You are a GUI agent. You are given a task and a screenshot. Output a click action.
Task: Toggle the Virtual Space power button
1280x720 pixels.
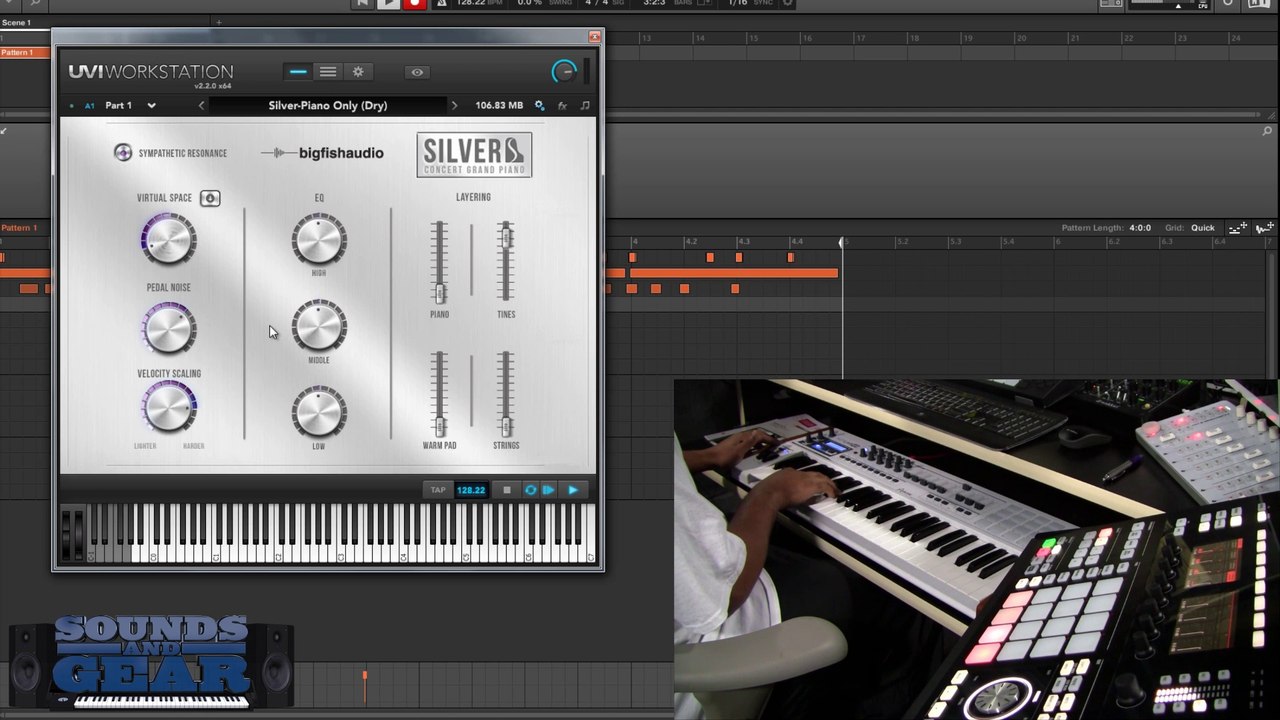[x=210, y=198]
